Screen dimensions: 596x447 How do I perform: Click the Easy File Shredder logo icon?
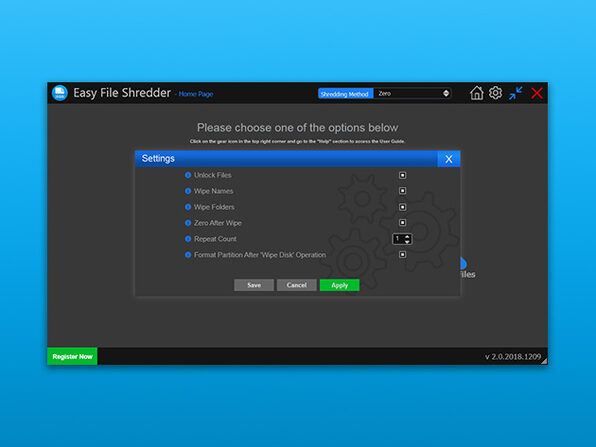click(x=60, y=93)
